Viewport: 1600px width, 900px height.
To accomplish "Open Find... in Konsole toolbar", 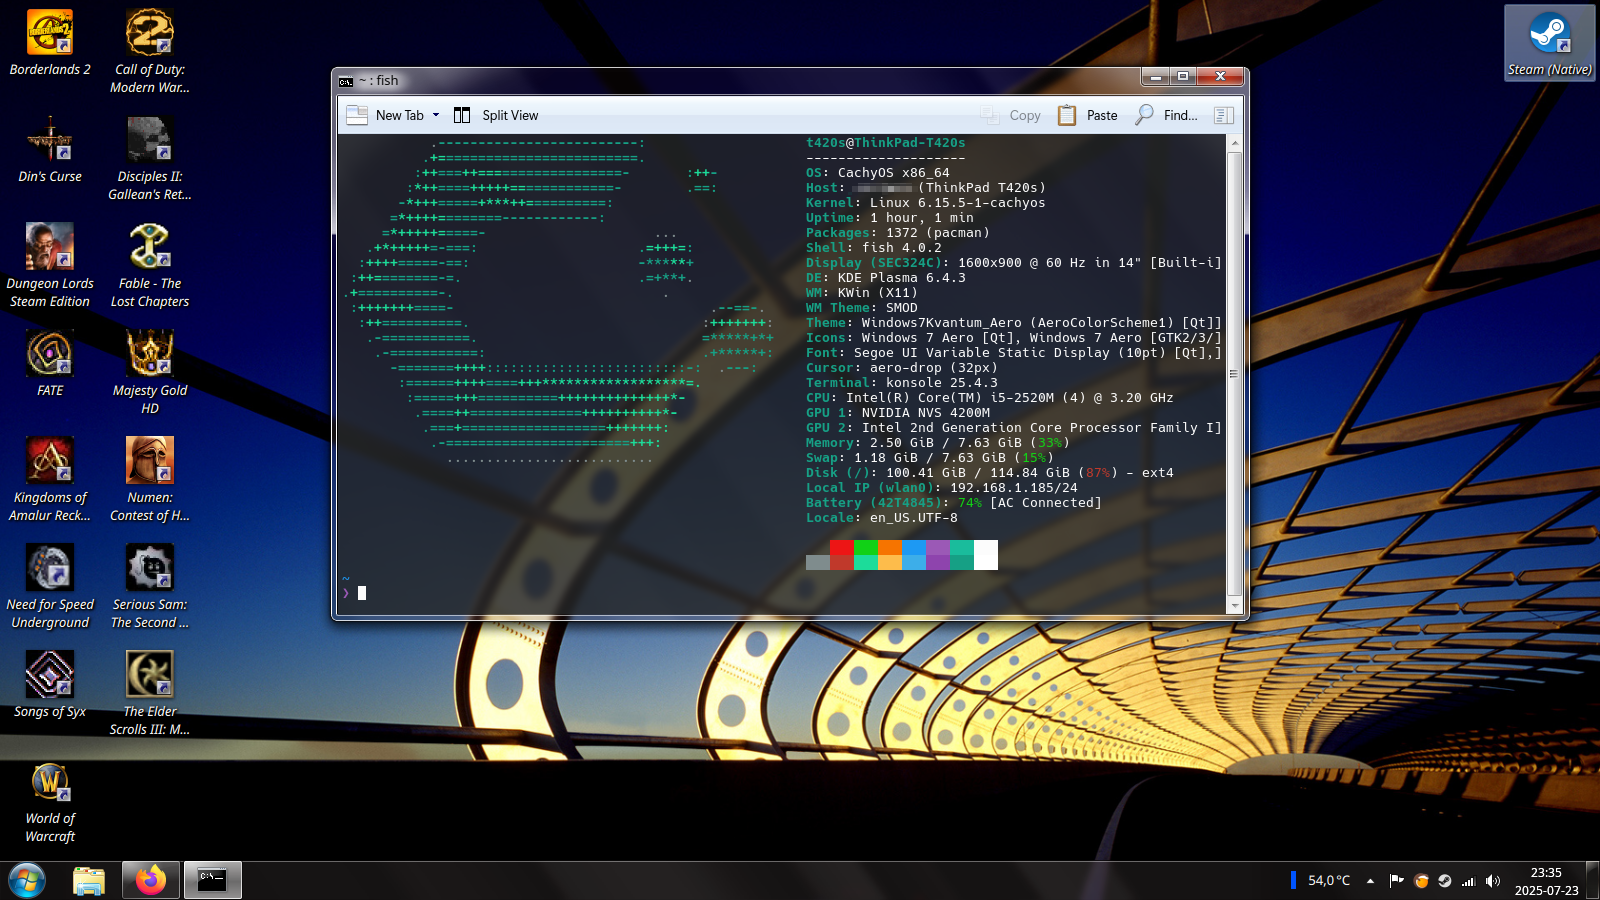I will point(1166,115).
